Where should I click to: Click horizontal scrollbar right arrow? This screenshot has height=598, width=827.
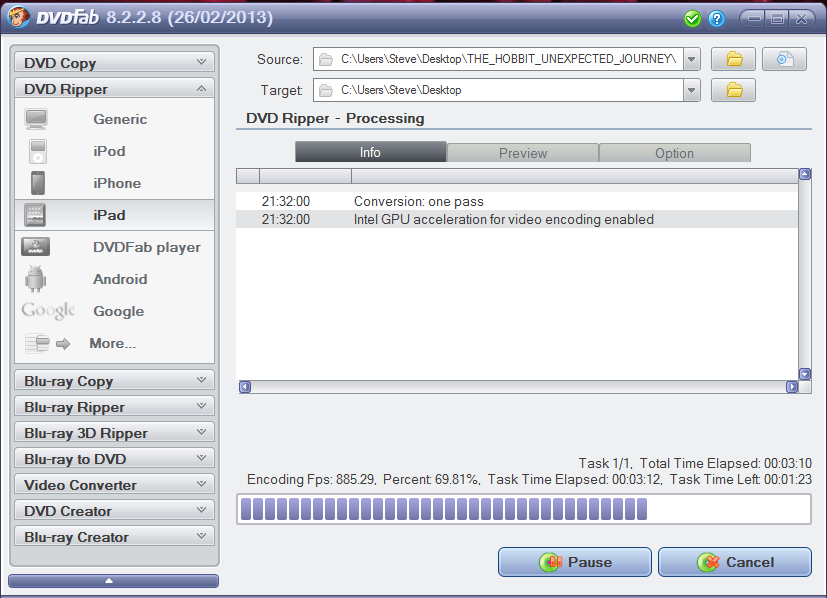(x=792, y=387)
